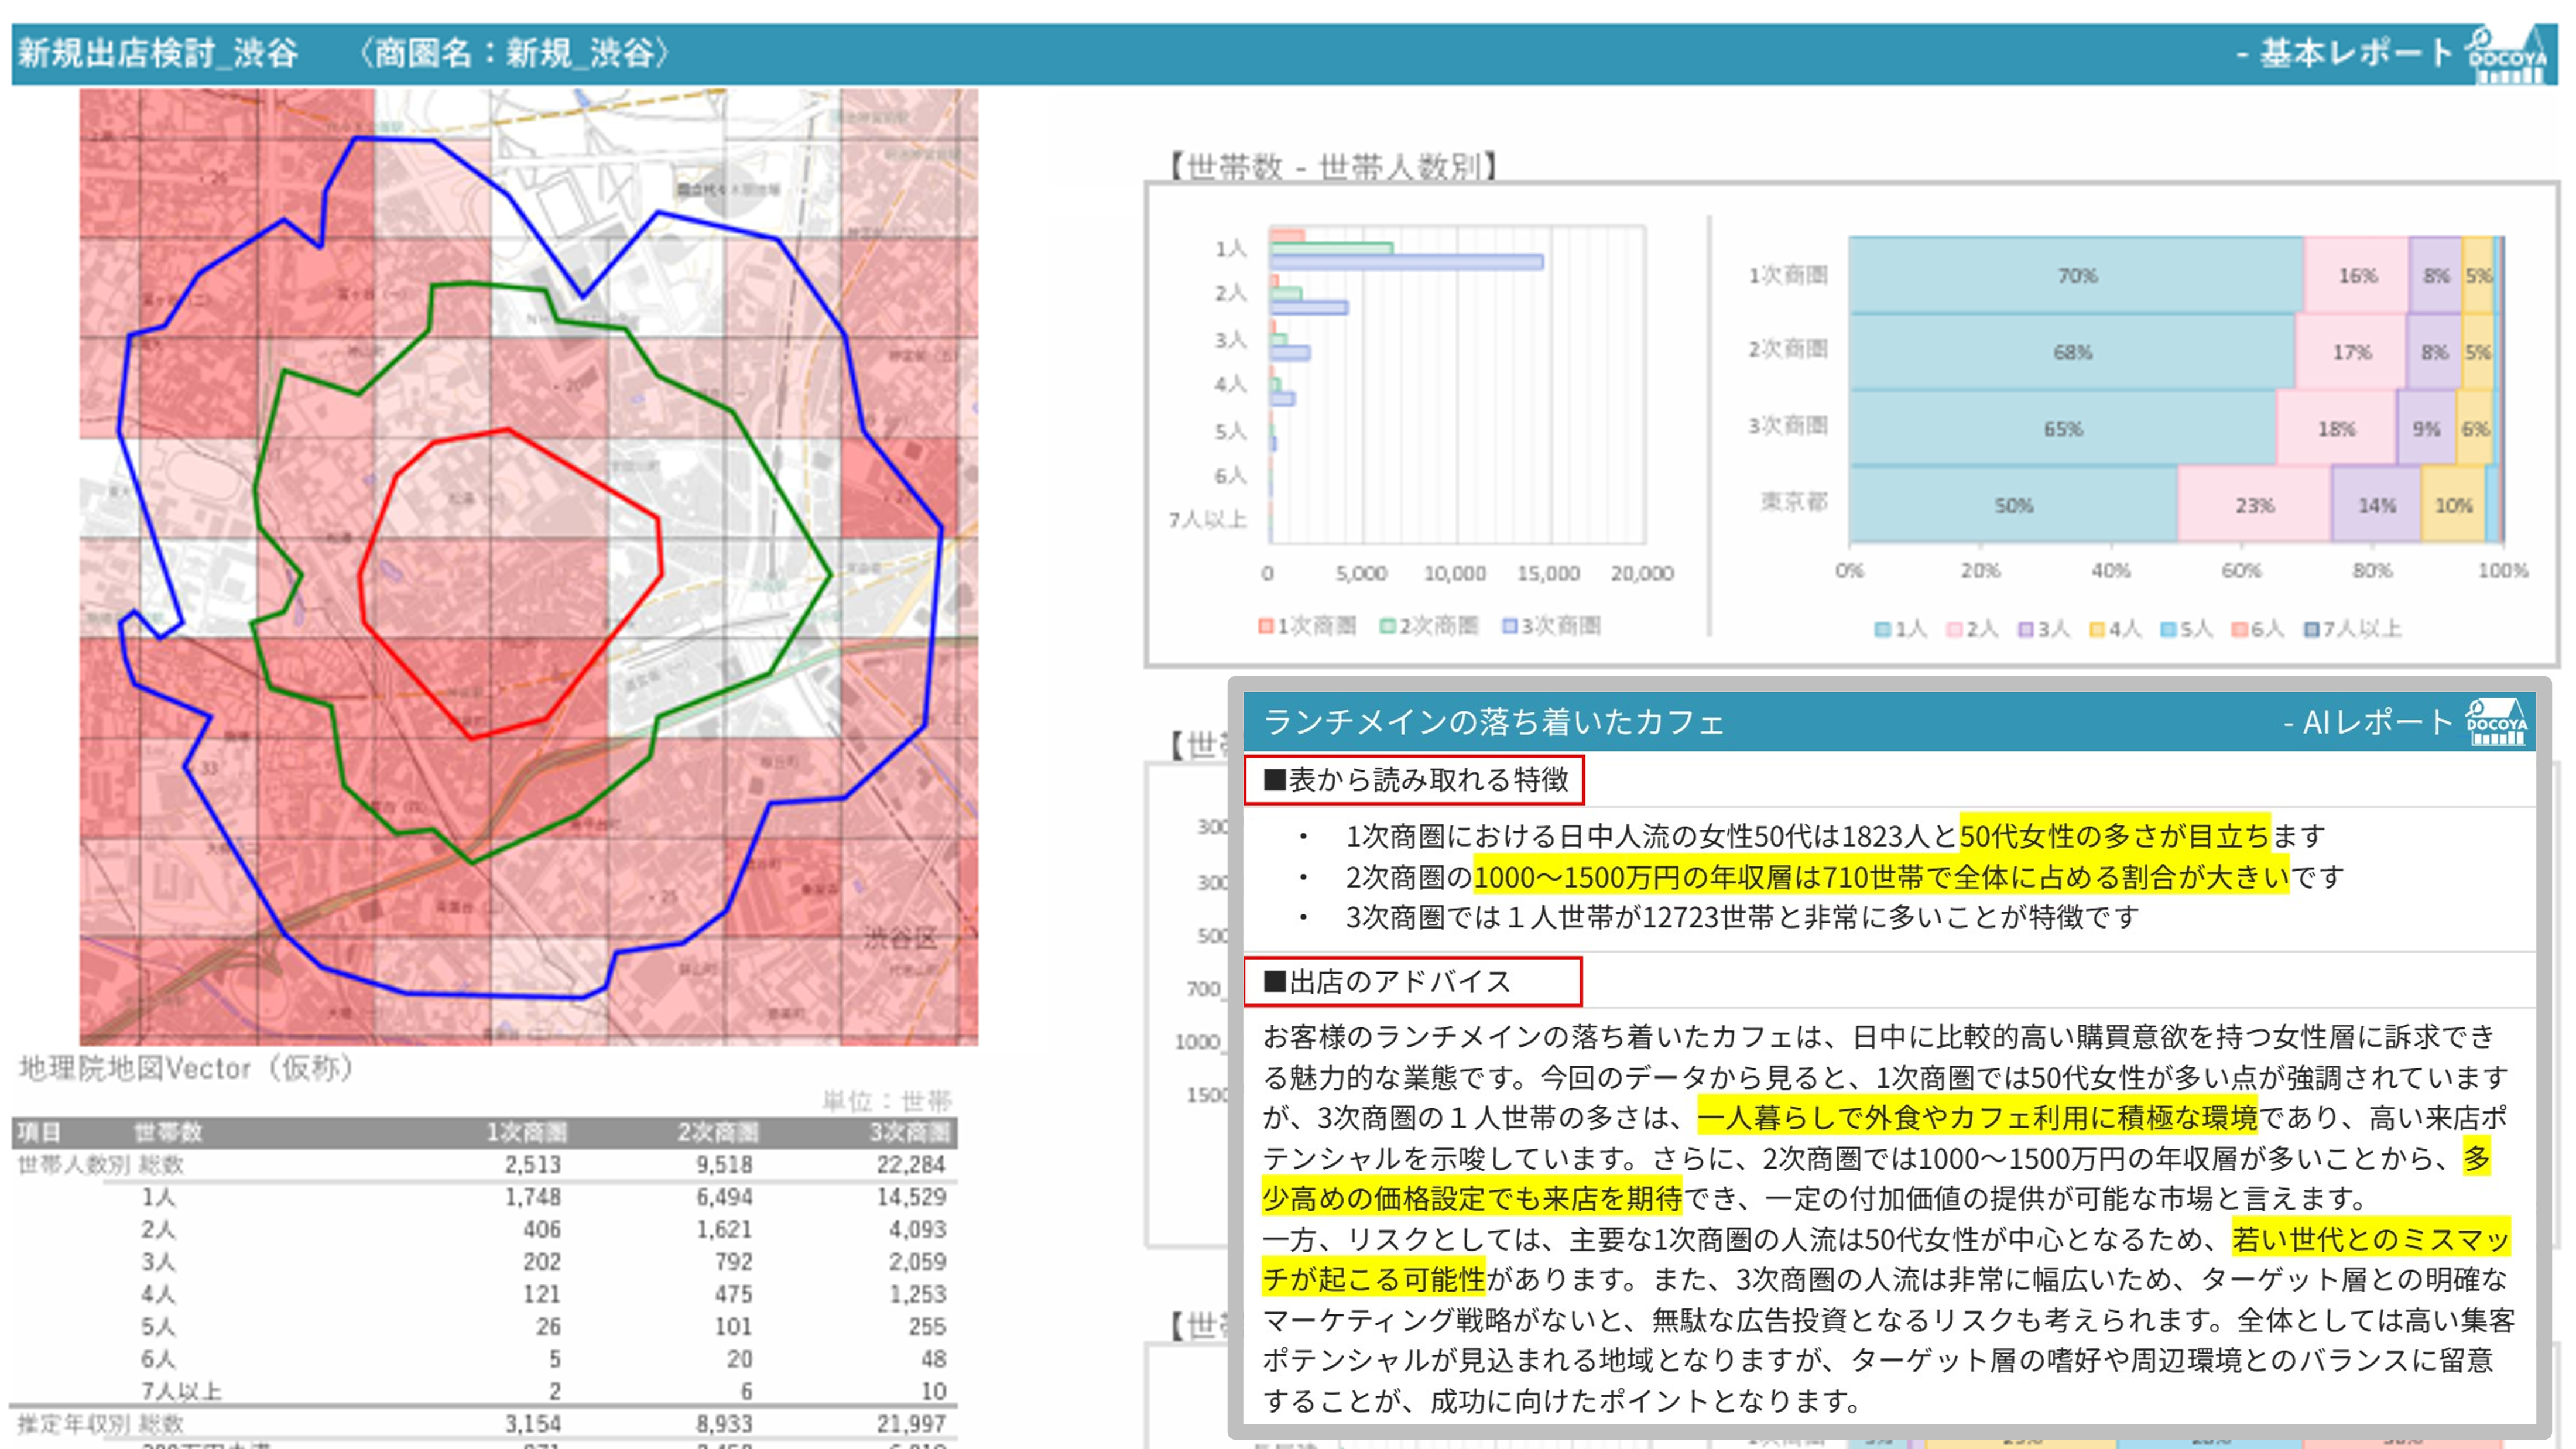The width and height of the screenshot is (2576, 1449).
Task: Click the 1次商圏 column header in the table
Action: coord(526,1133)
